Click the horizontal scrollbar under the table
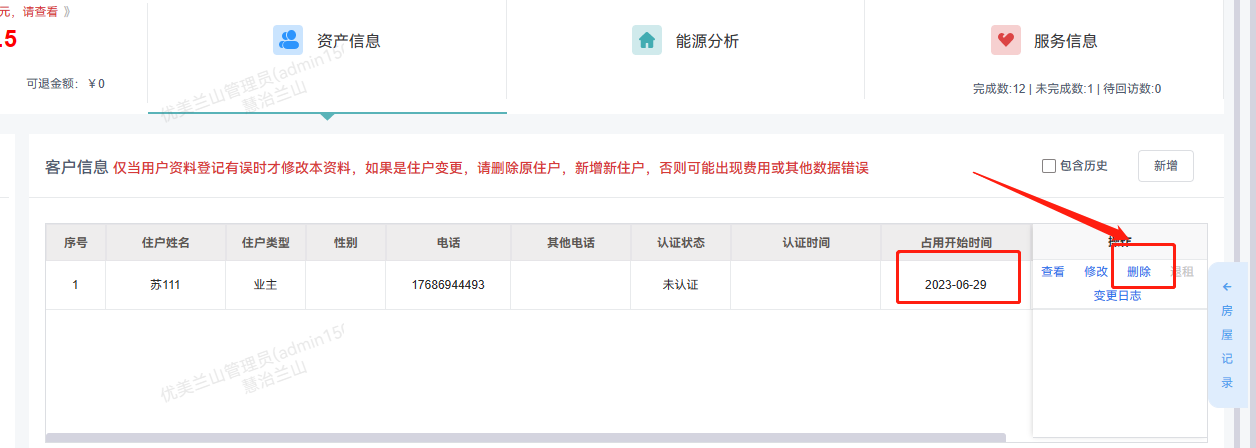The width and height of the screenshot is (1256, 448). click(526, 438)
